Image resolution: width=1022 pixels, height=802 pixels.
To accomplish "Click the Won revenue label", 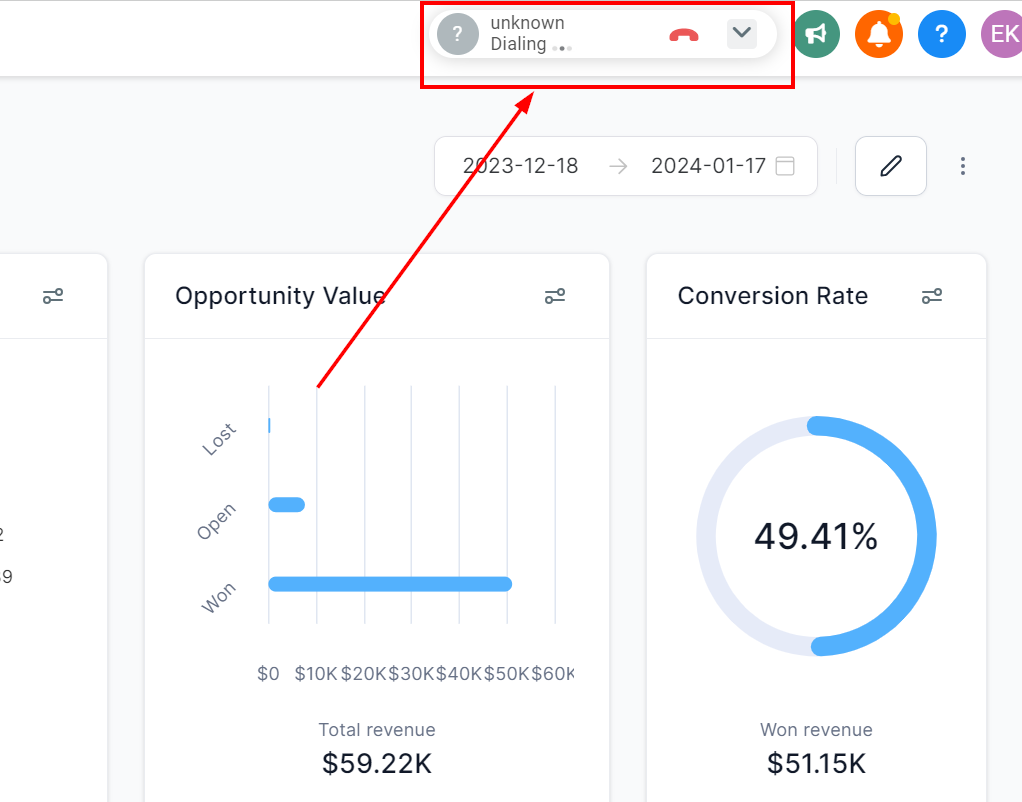I will [816, 730].
